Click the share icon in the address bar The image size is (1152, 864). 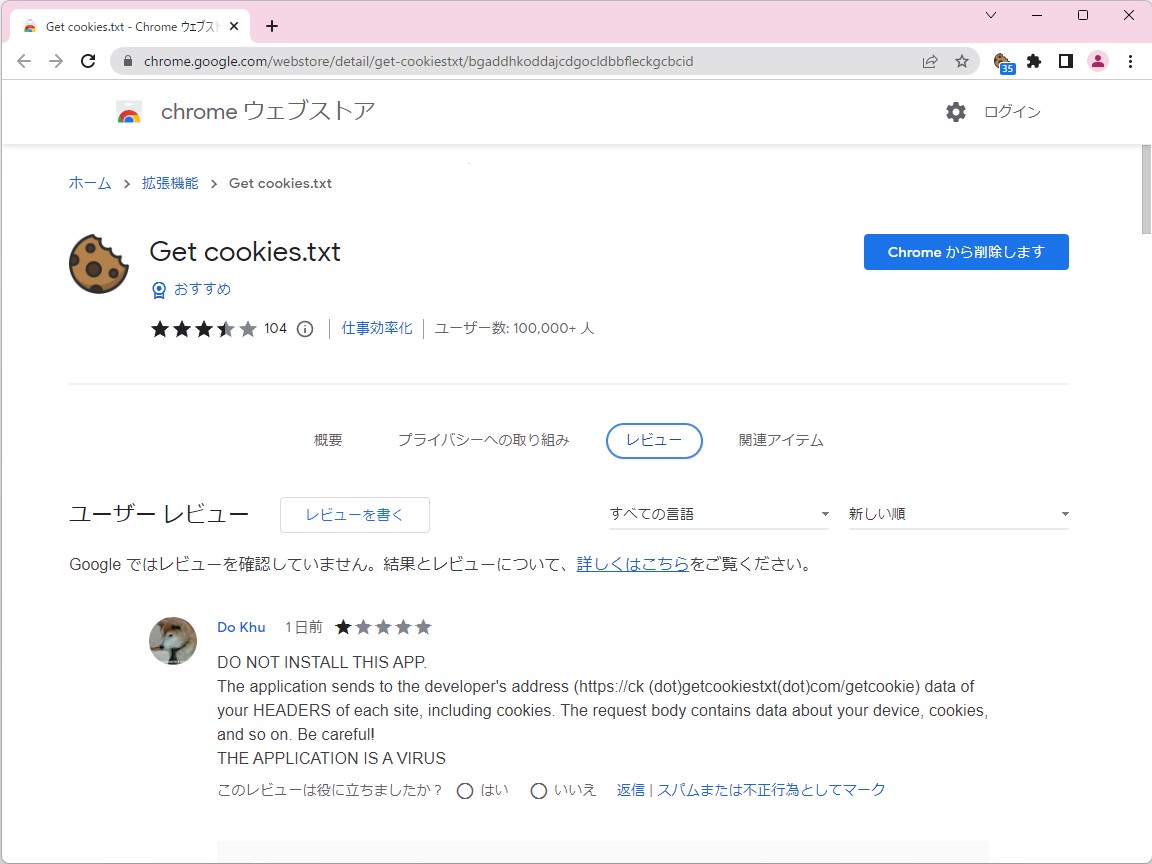pyautogui.click(x=929, y=61)
